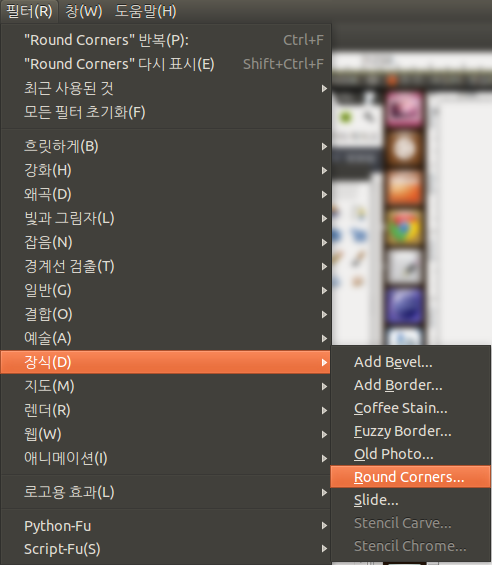This screenshot has width=492, height=565.
Task: Open the 창(W) menu
Action: [84, 11]
